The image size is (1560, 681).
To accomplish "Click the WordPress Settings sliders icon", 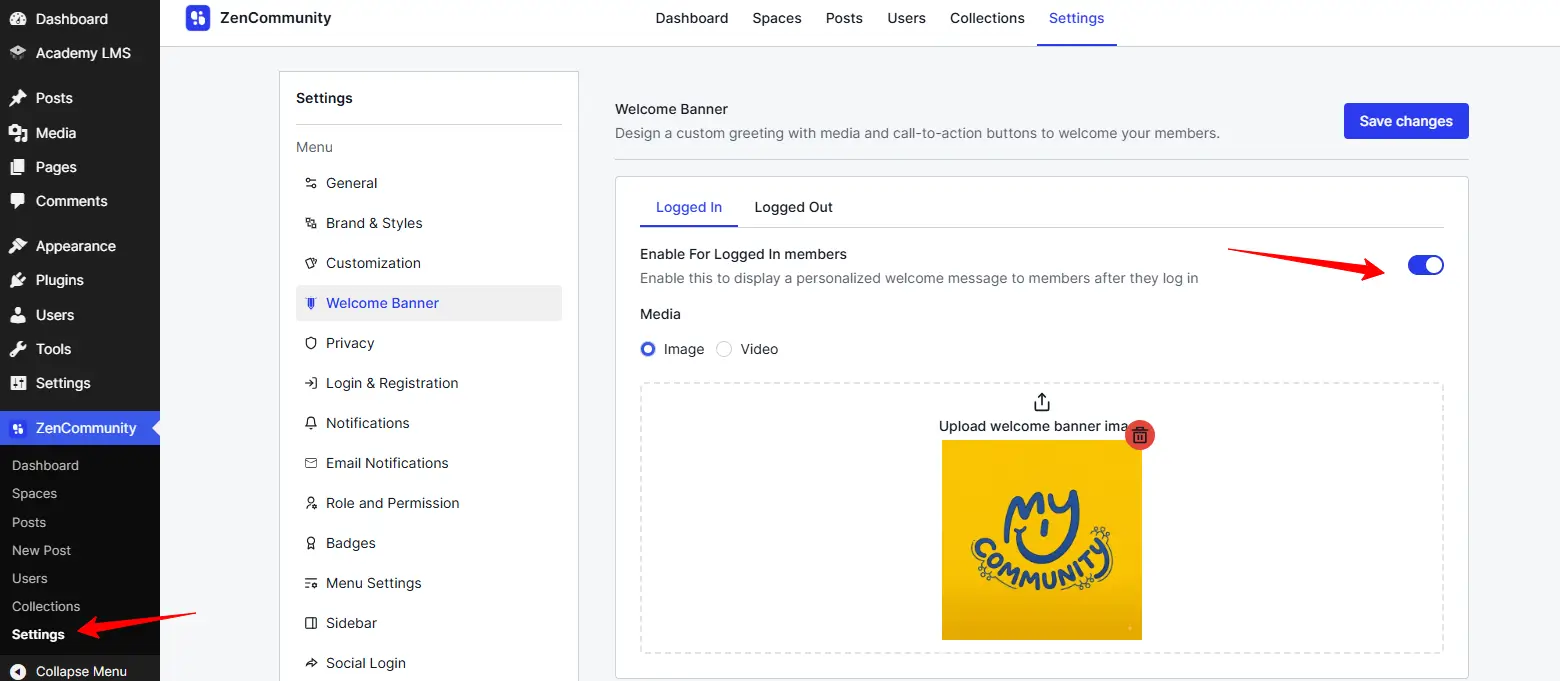I will point(18,383).
